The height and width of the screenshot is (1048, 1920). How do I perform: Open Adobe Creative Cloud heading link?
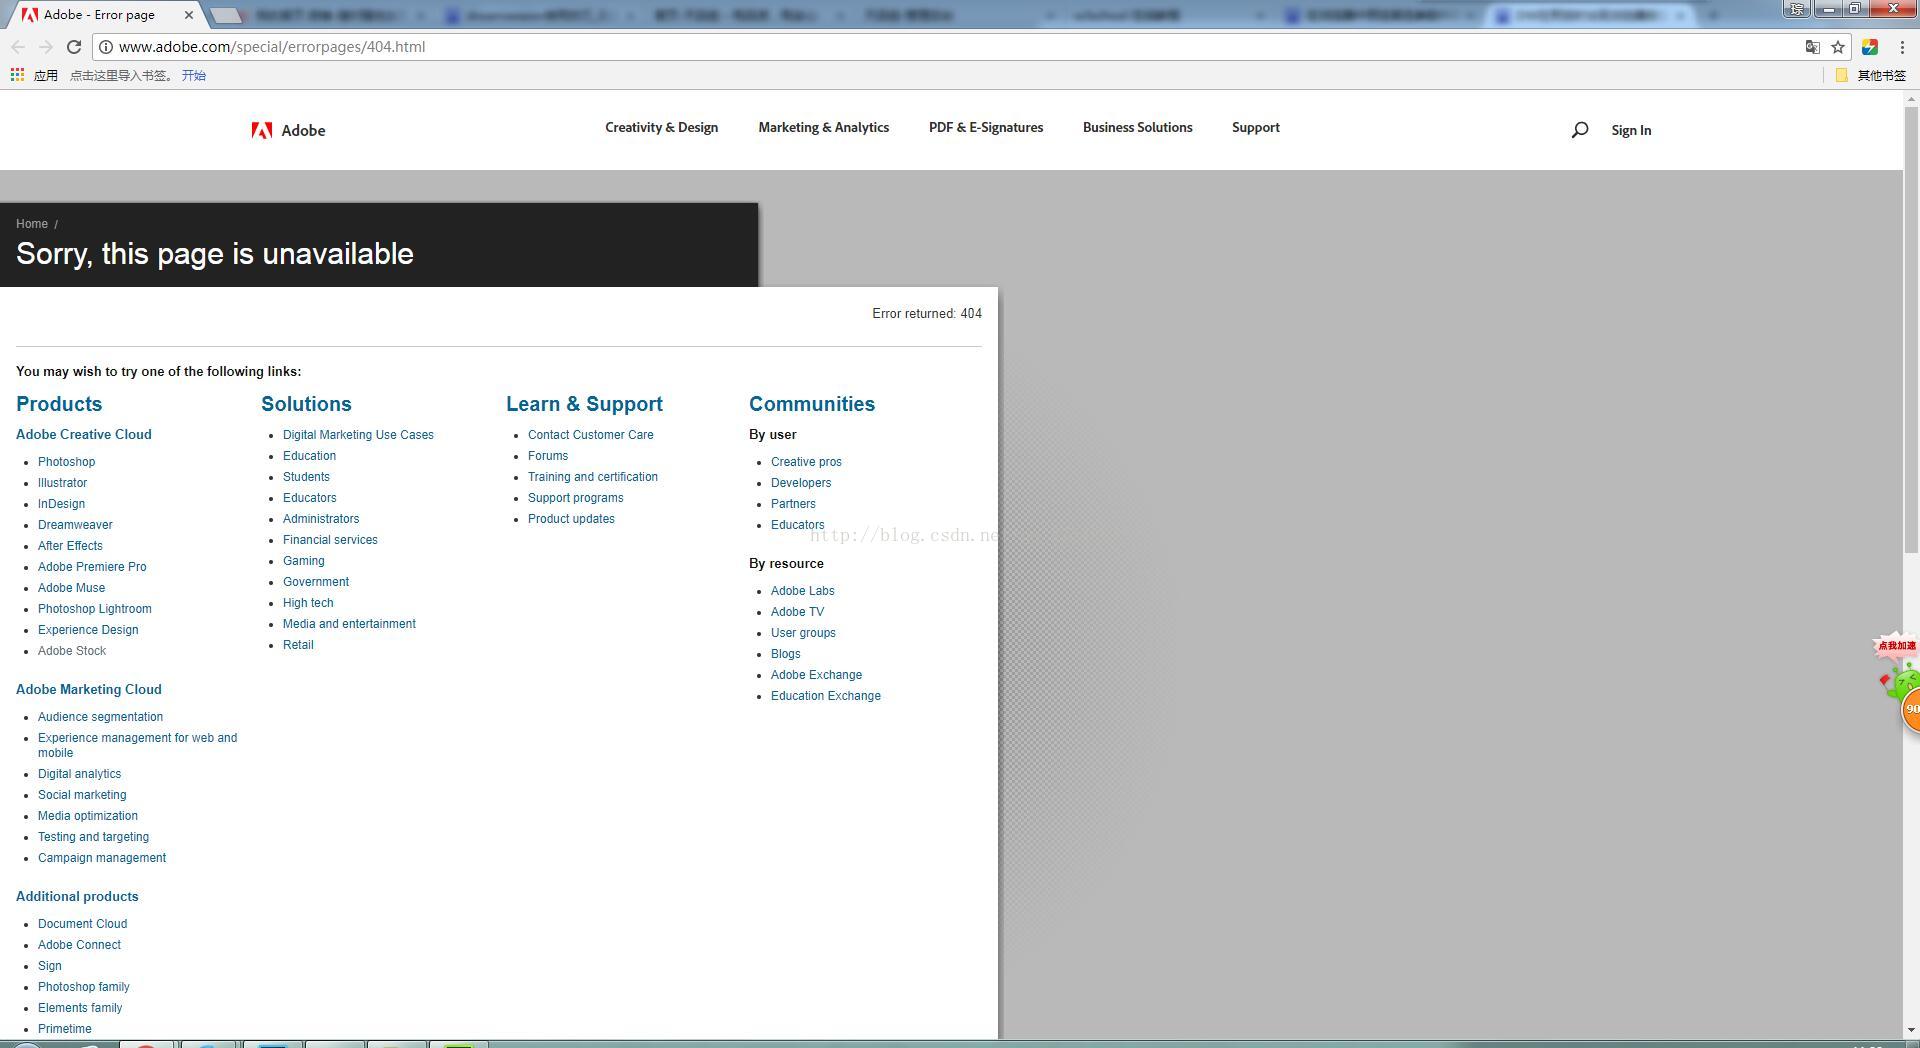(84, 435)
